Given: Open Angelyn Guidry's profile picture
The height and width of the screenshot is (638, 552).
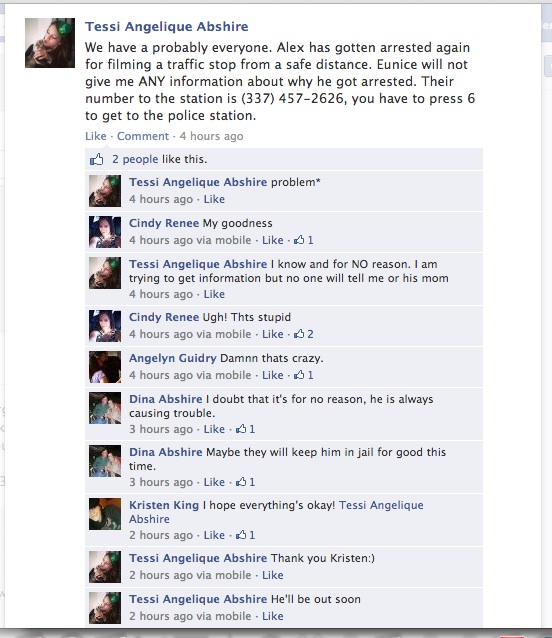Looking at the screenshot, I should [x=105, y=367].
